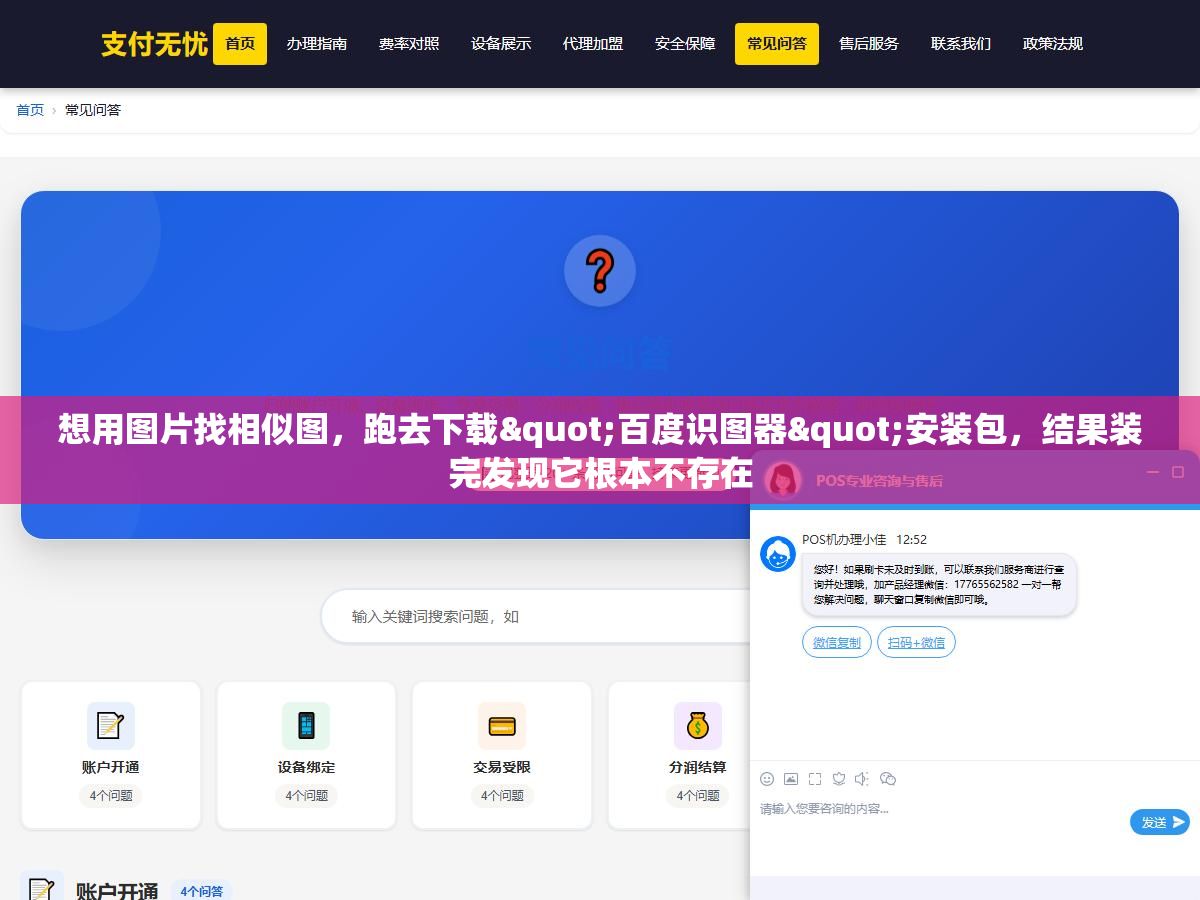Viewport: 1200px width, 900px height.
Task: Click the flower rating icon in chat
Action: (839, 779)
